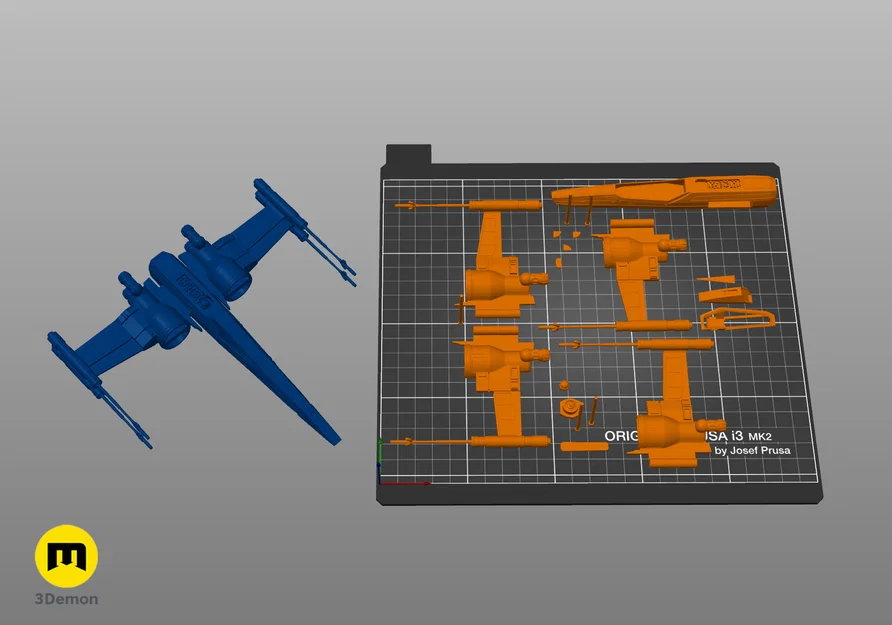
Task: Select the flat orange rectangular bar part
Action: point(584,446)
